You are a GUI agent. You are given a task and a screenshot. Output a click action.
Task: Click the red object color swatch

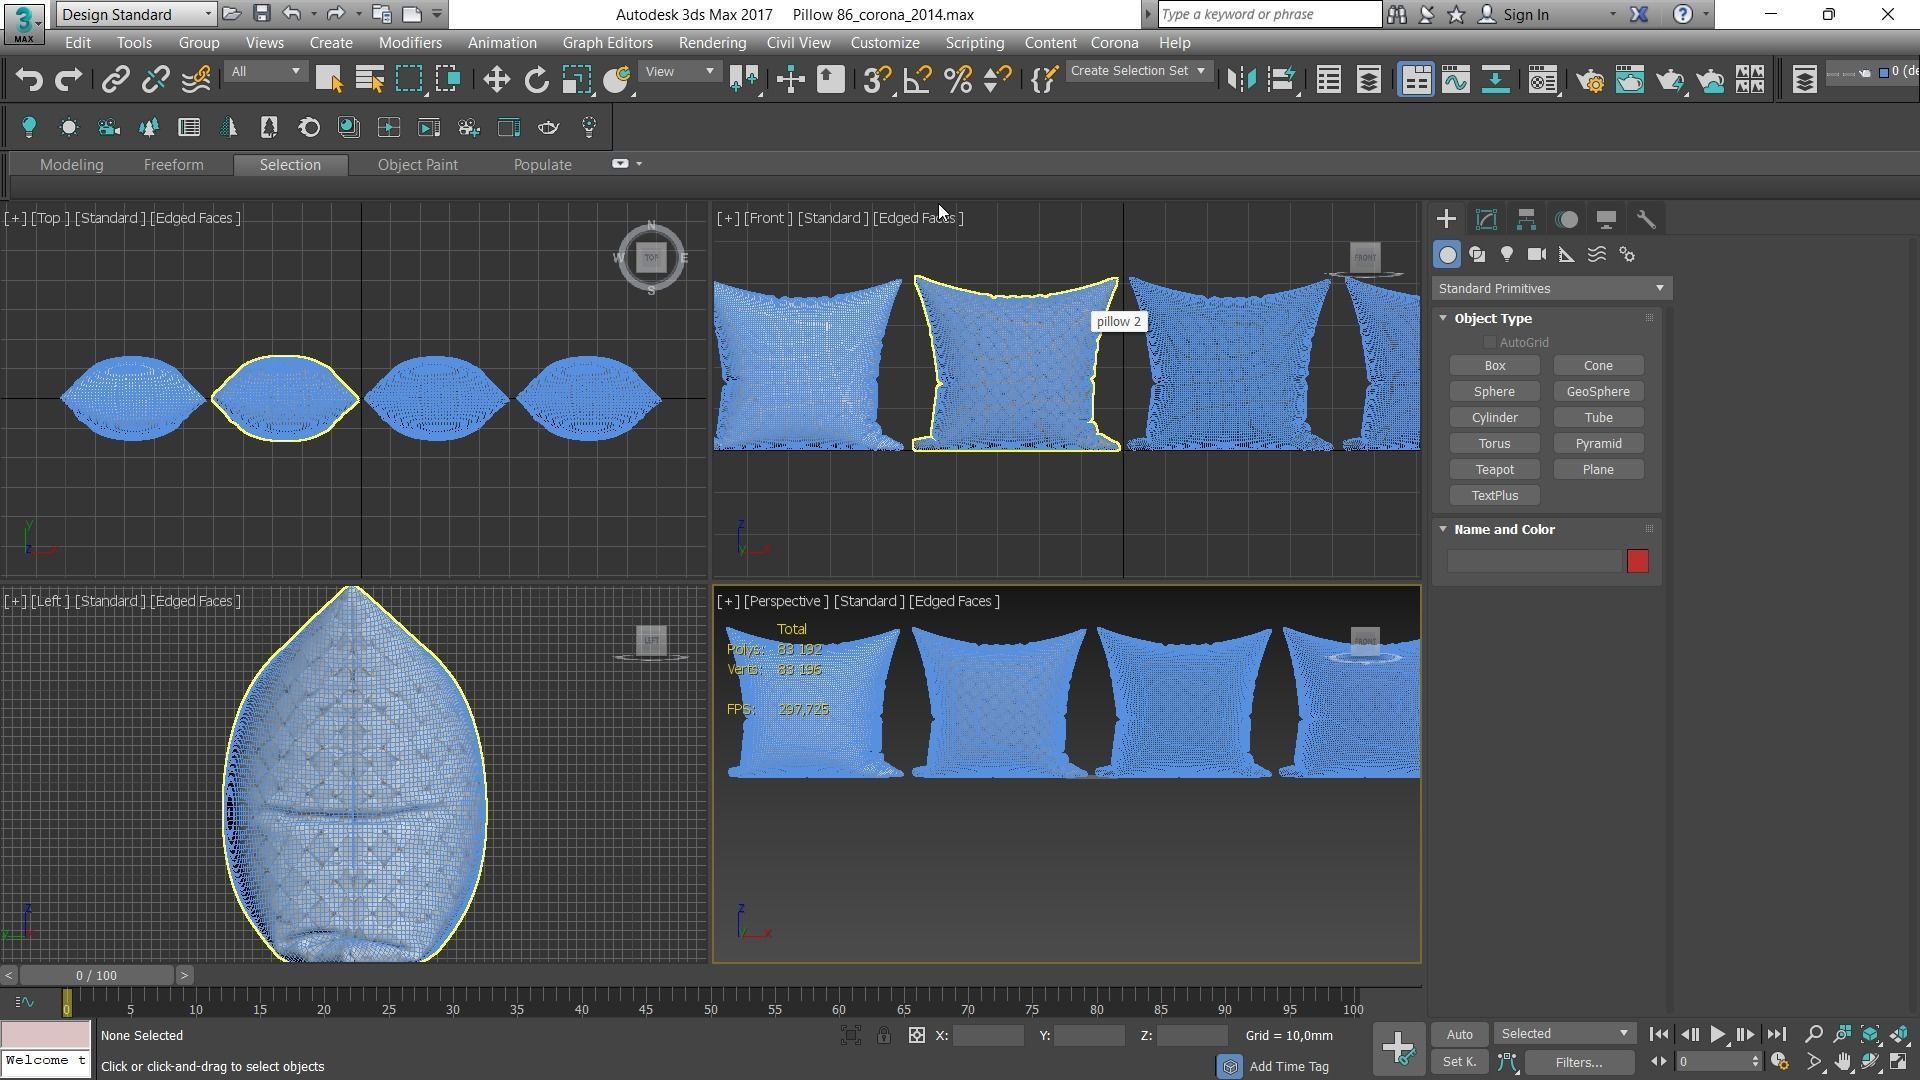[x=1637, y=561]
